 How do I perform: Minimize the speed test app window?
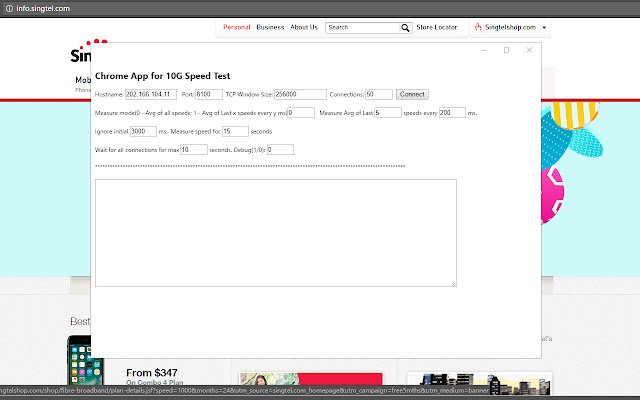click(484, 50)
